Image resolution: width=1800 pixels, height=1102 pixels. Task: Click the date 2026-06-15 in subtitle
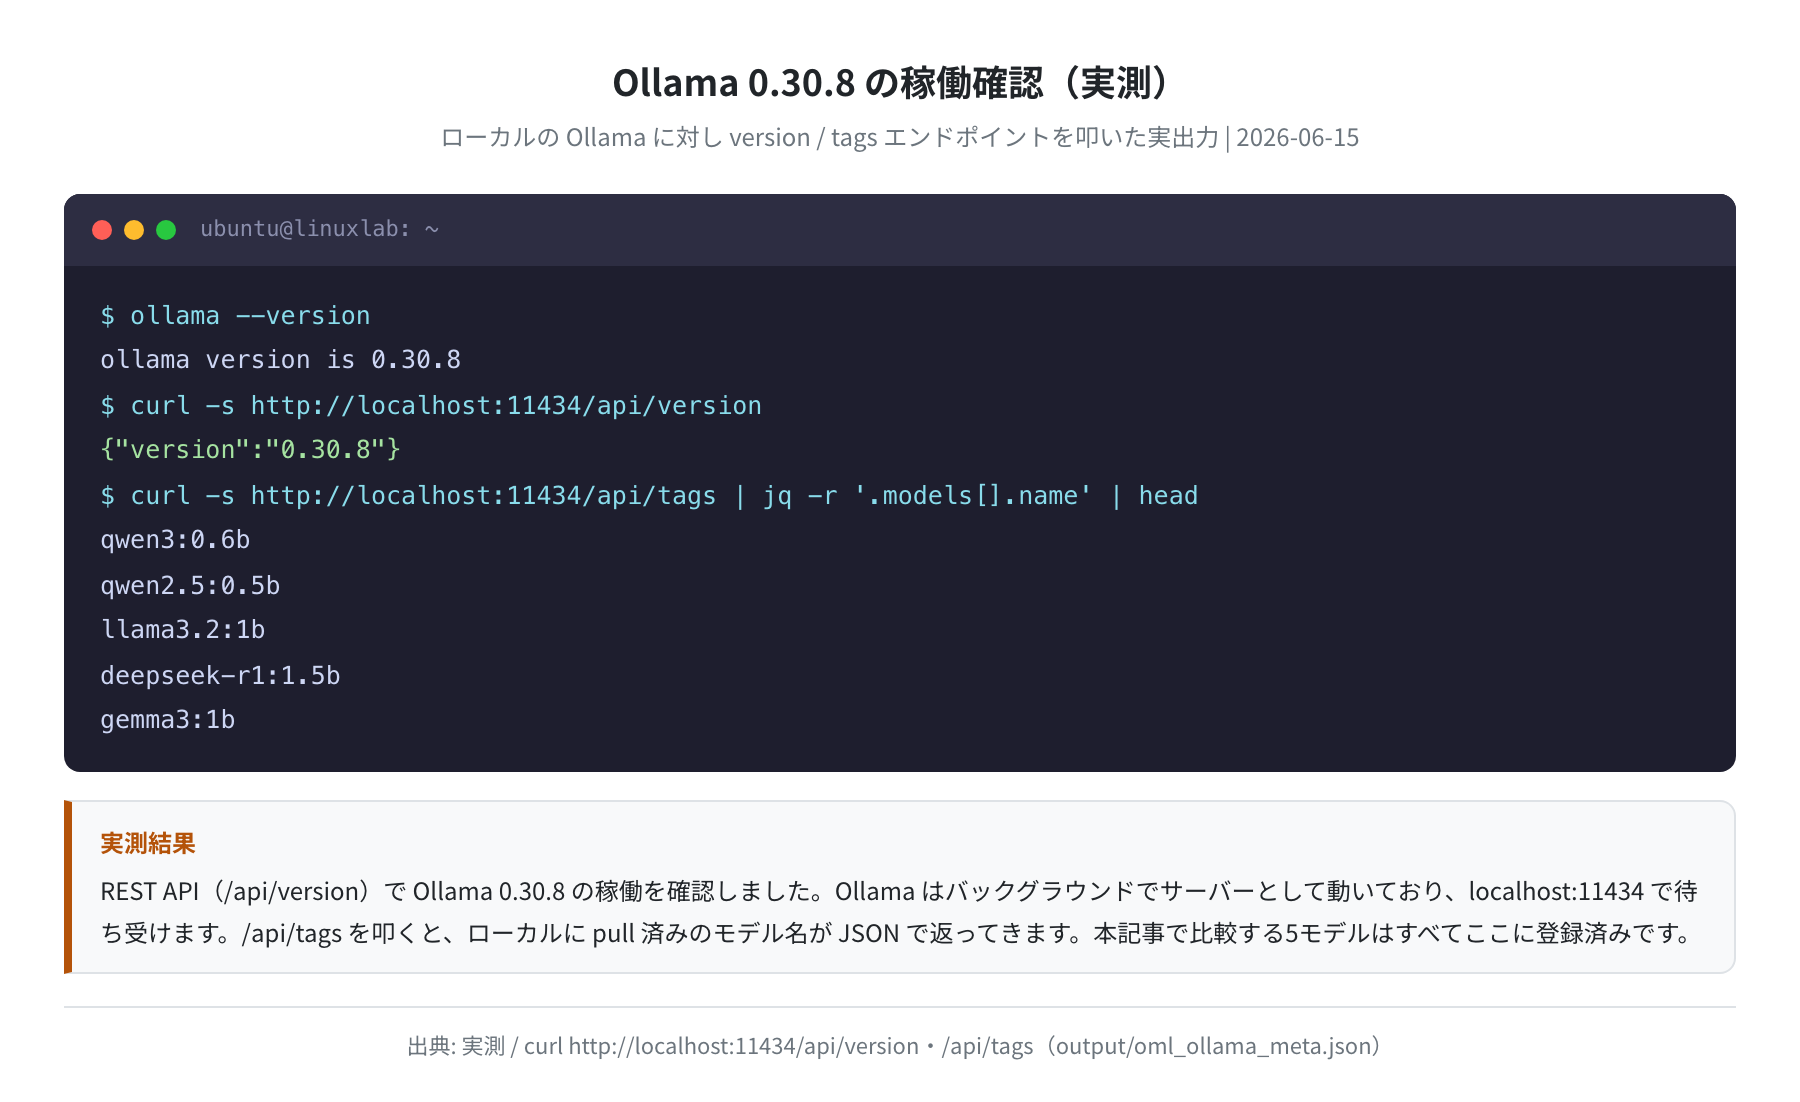(1297, 137)
